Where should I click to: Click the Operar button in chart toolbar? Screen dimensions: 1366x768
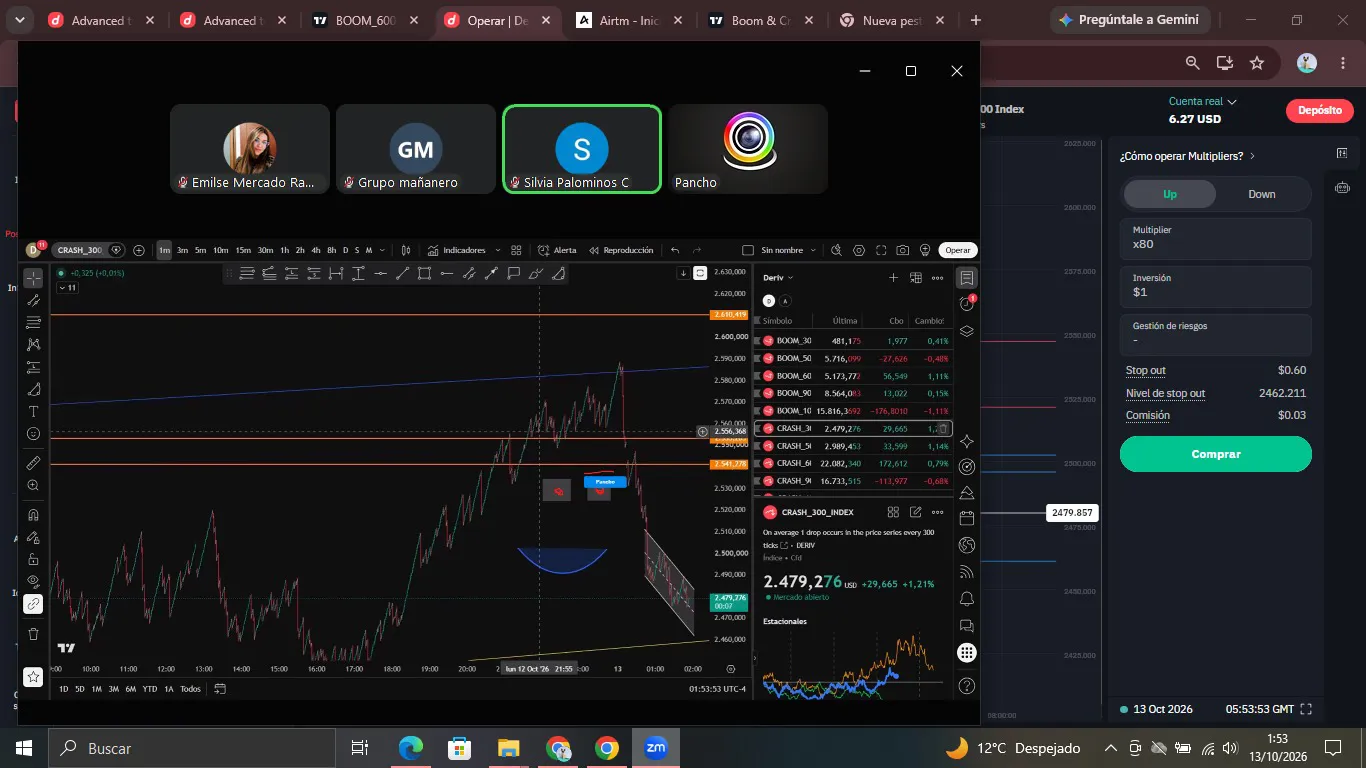(x=958, y=250)
